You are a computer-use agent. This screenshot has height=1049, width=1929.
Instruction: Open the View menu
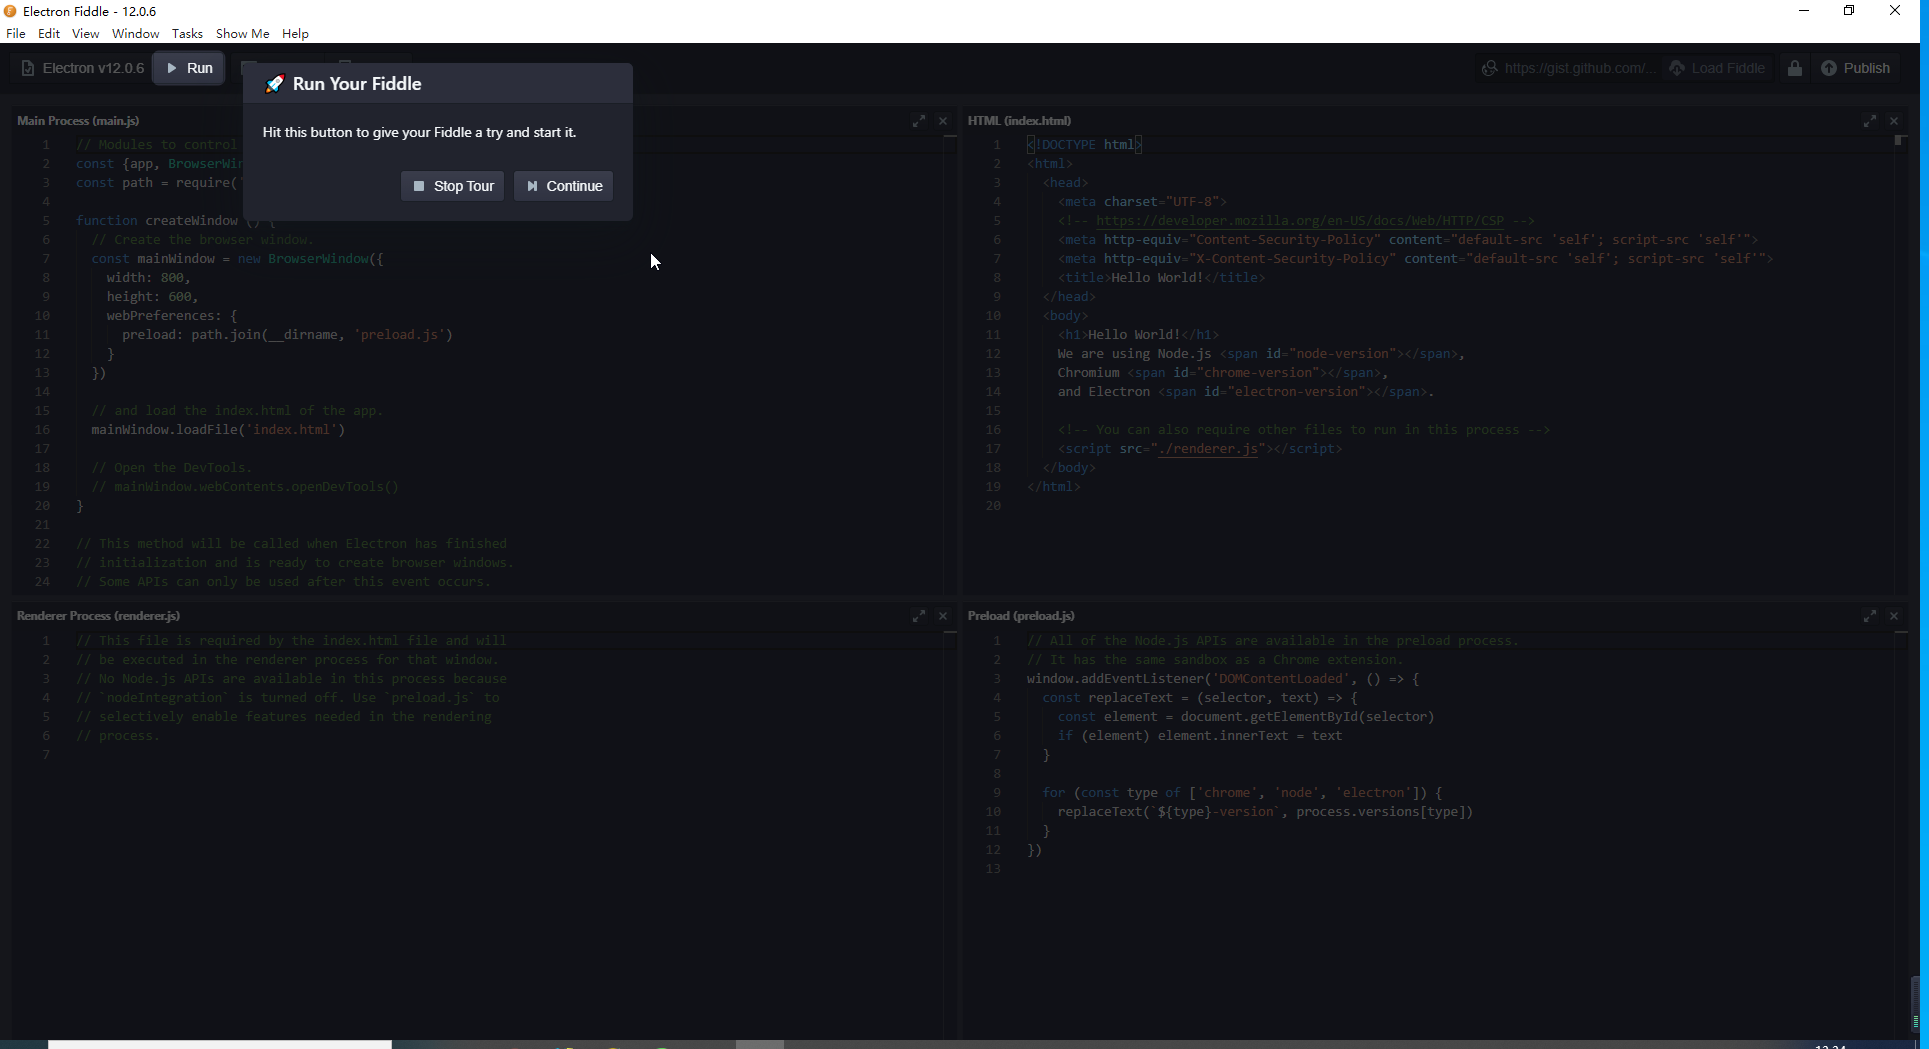coord(85,33)
